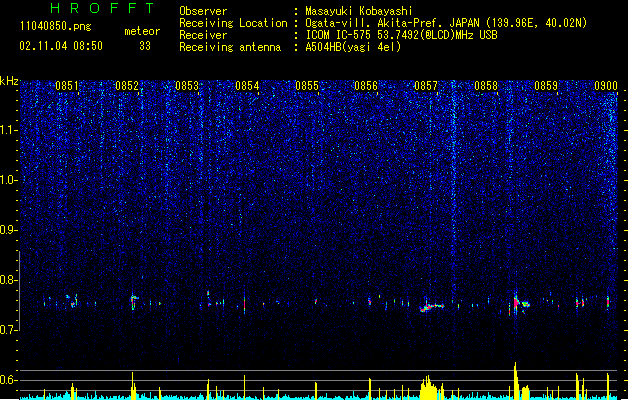
Task: Click the bright red echo after 0858
Action: pos(516,303)
